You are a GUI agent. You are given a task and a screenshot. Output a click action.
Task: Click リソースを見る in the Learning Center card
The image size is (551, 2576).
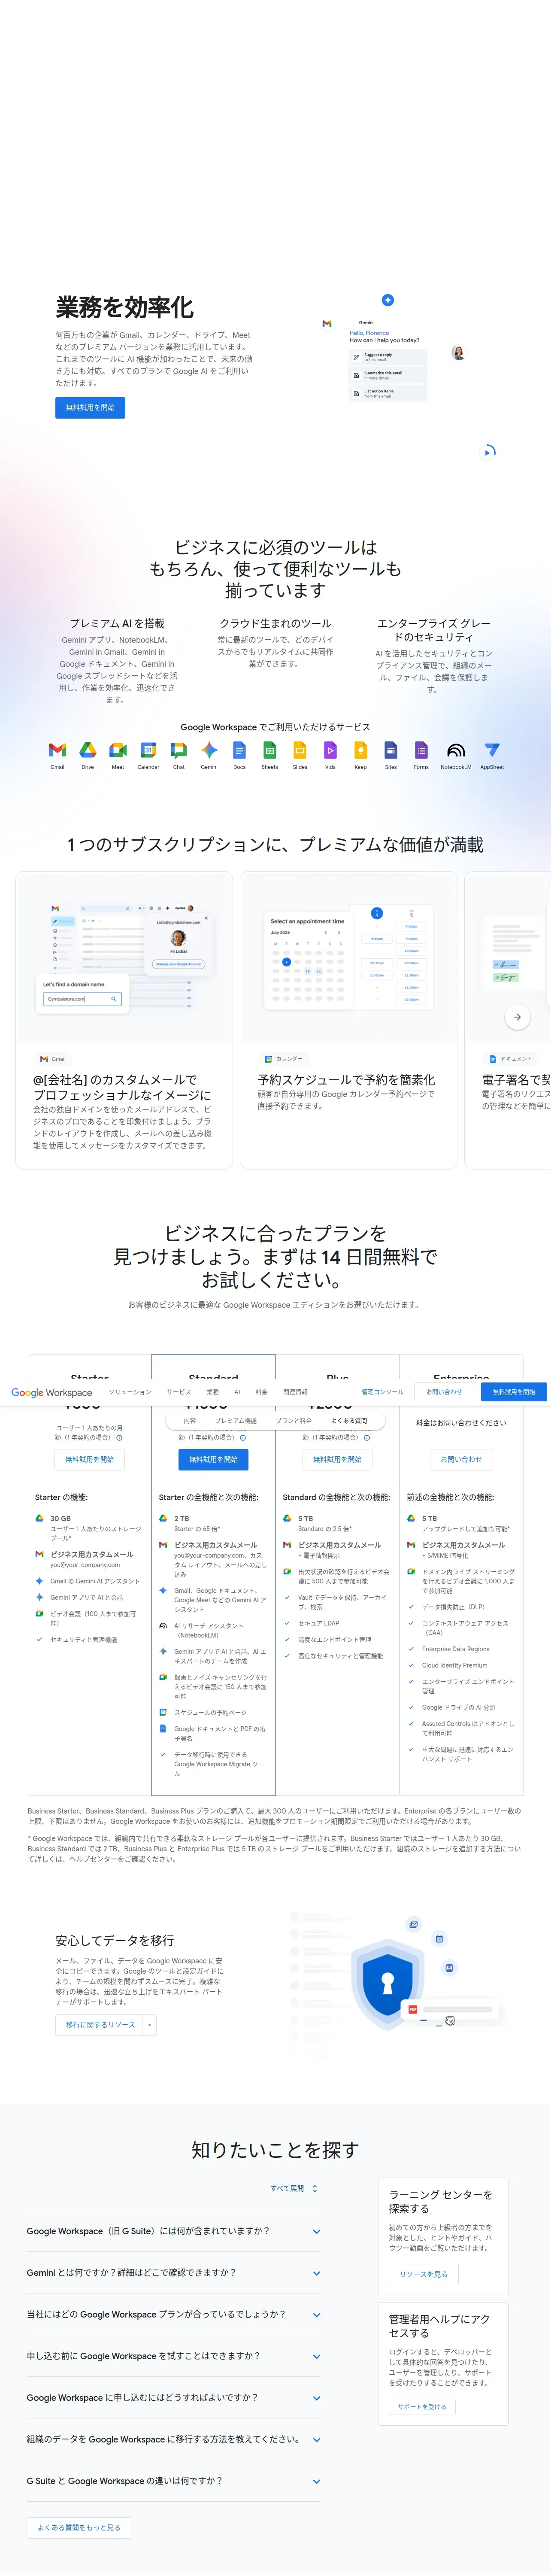(424, 2274)
